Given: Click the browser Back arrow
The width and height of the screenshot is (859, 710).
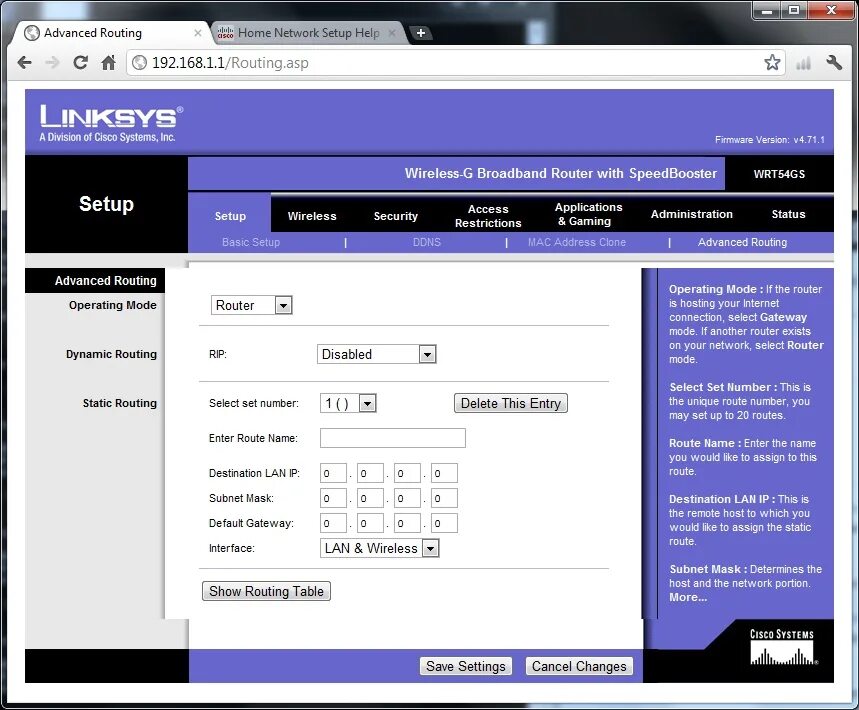Looking at the screenshot, I should [x=25, y=62].
